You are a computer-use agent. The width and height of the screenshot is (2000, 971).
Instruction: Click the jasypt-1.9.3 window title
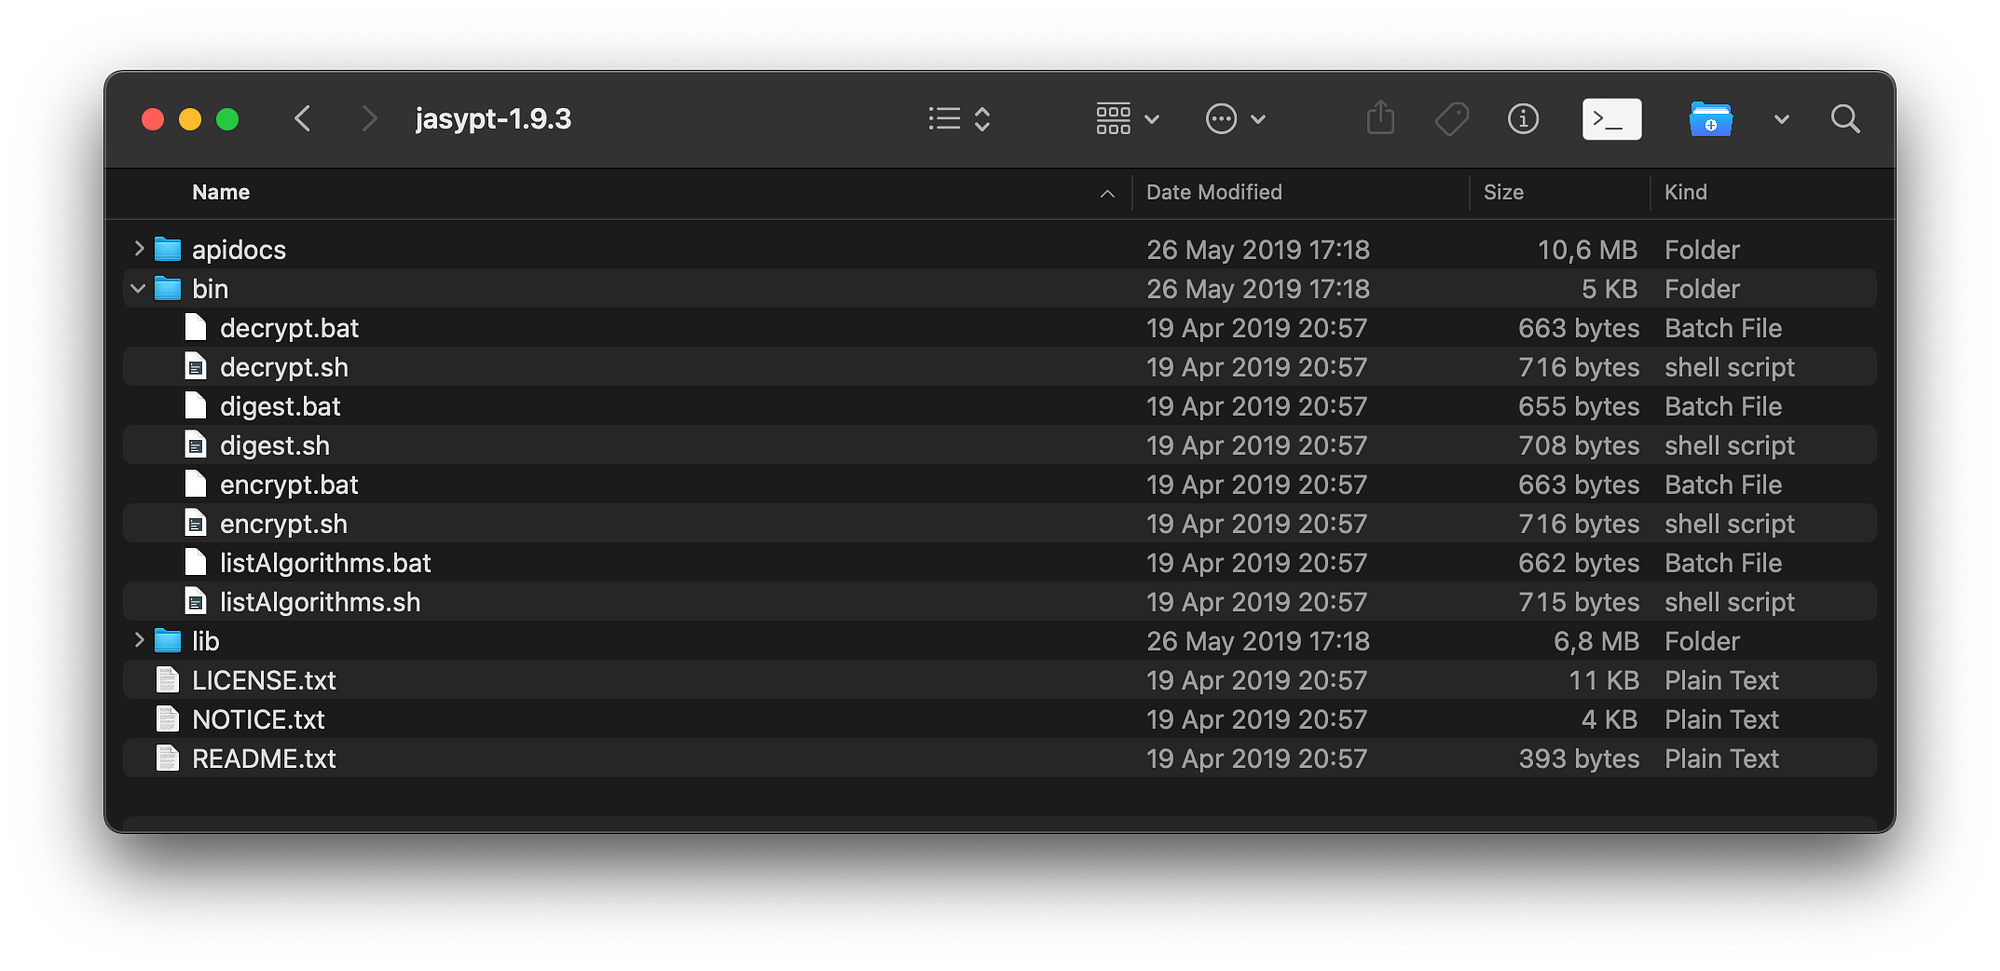click(493, 119)
